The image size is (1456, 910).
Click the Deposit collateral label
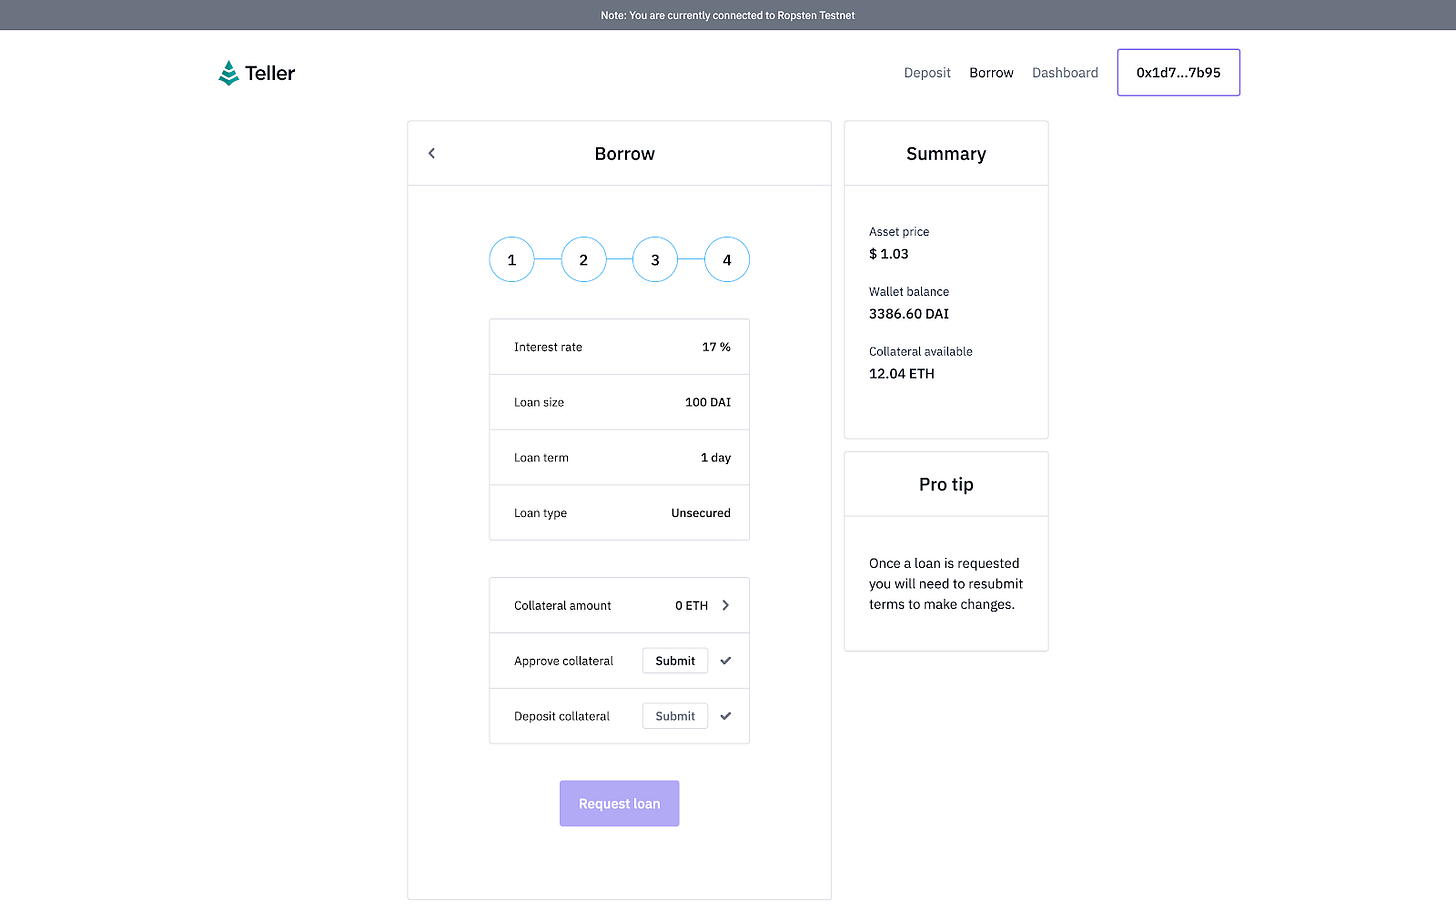pyautogui.click(x=562, y=716)
